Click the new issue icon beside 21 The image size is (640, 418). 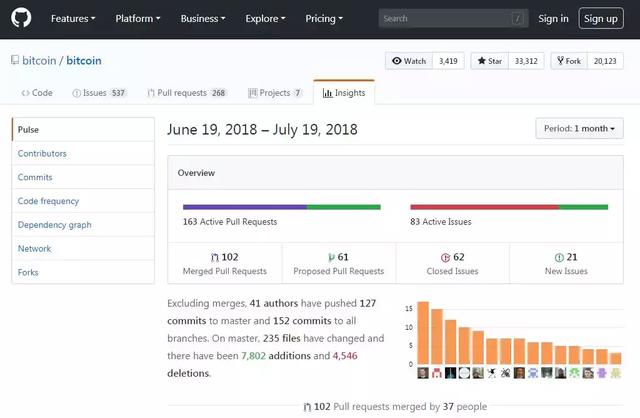tap(559, 257)
